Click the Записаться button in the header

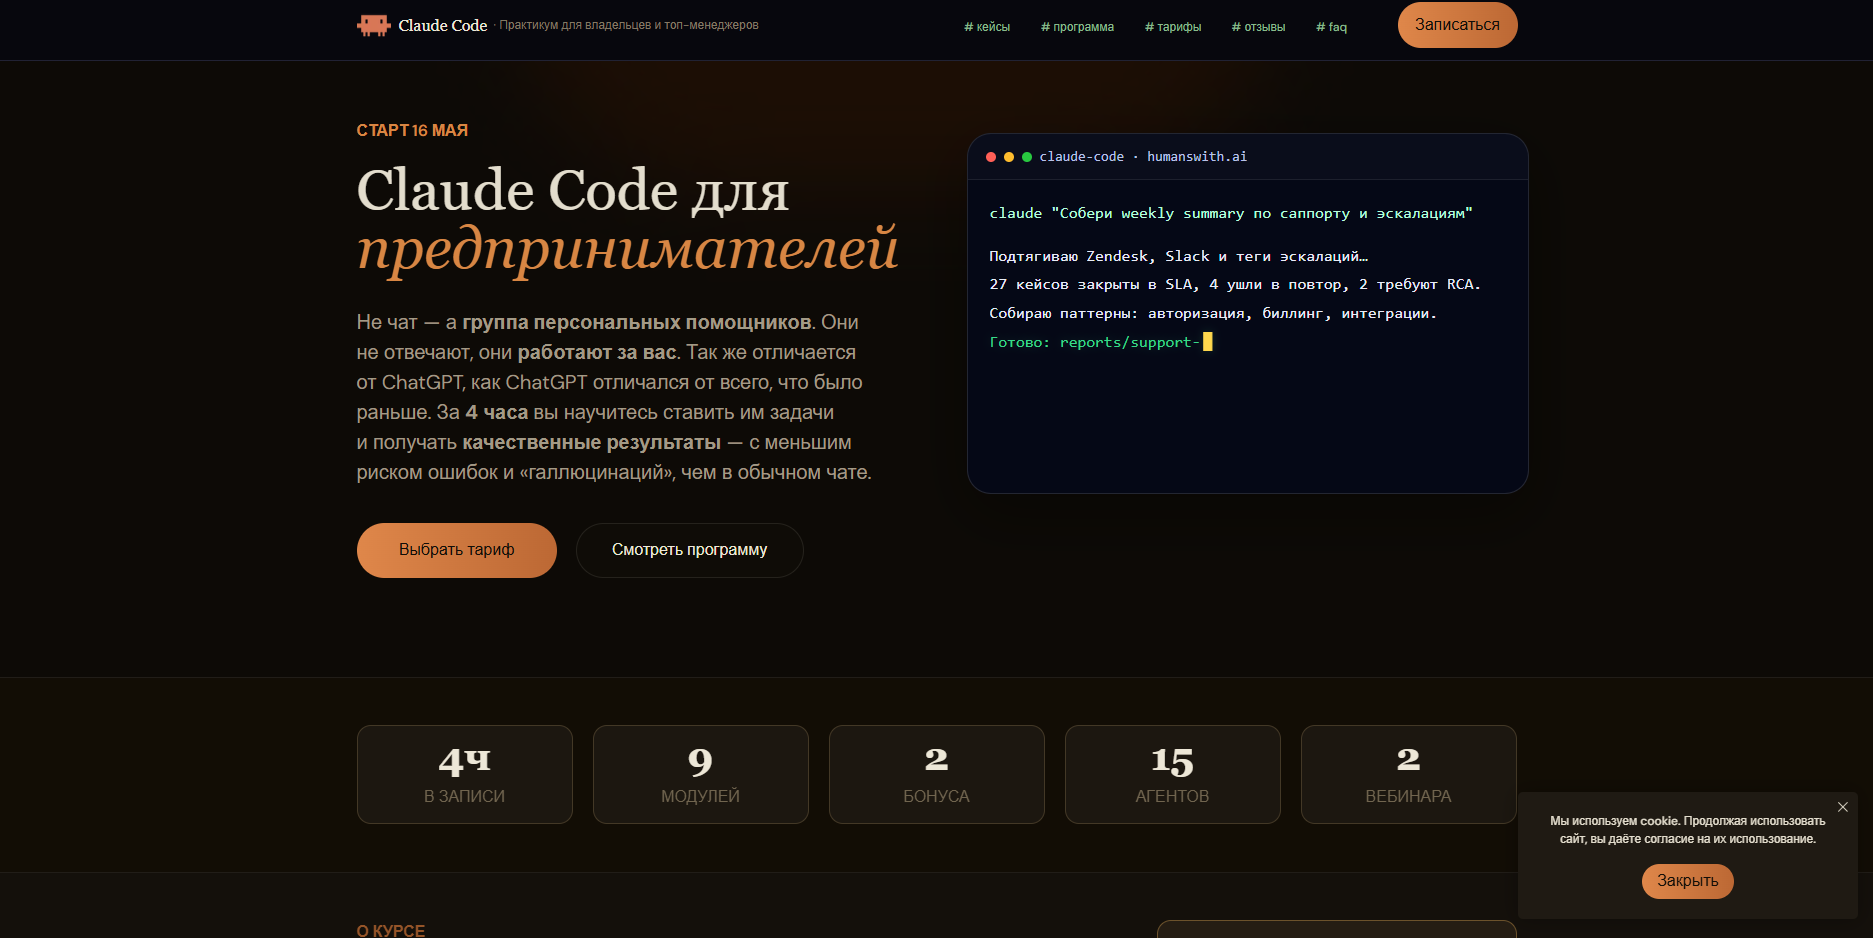(x=1457, y=25)
